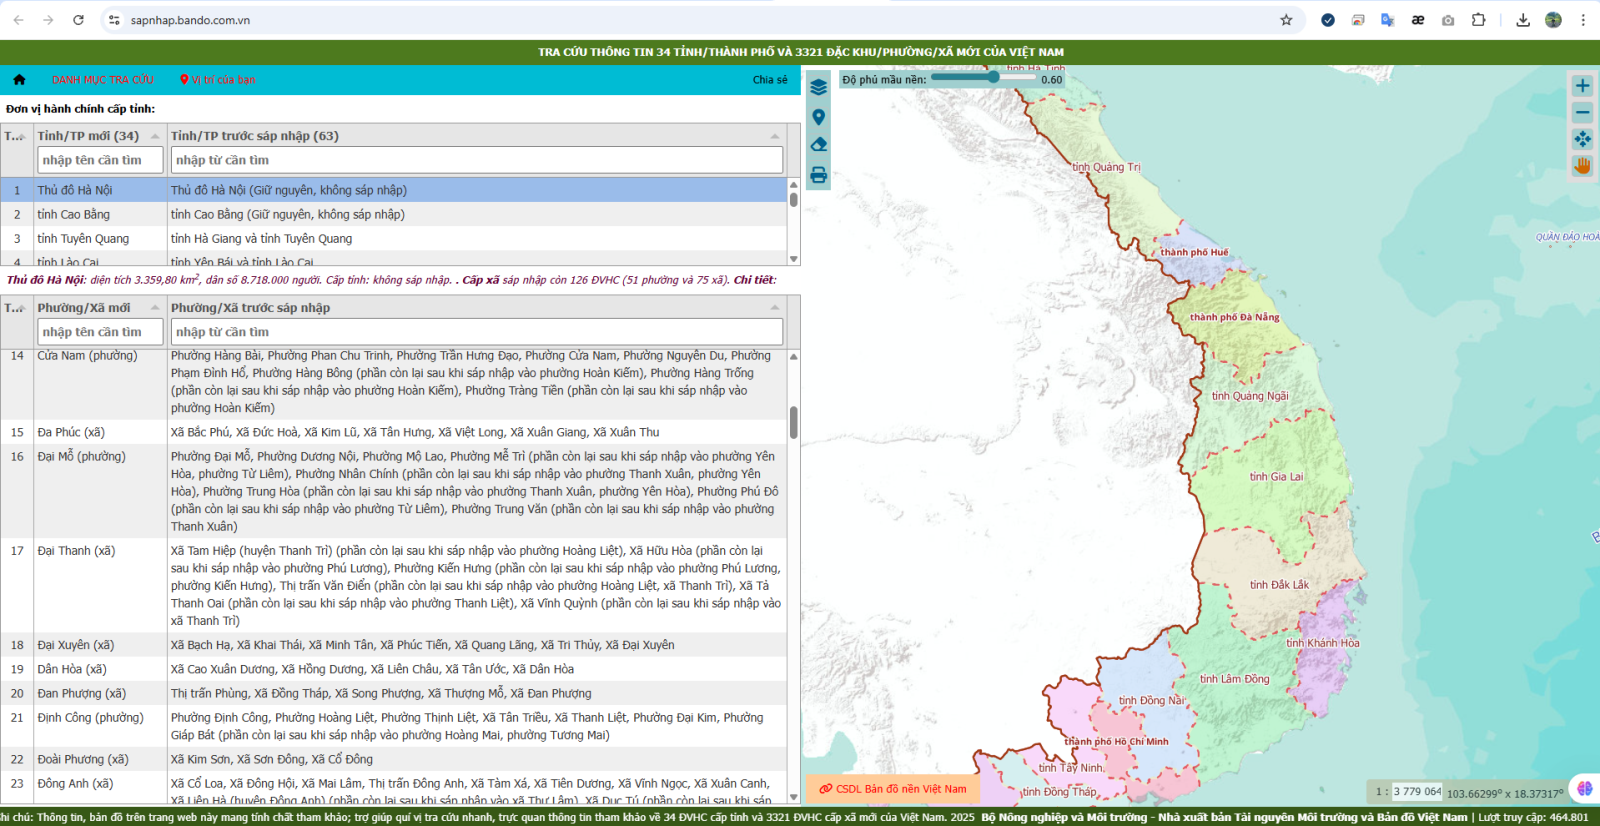Sort by Tỉnh/TP mới (34) column arrow
The width and height of the screenshot is (1600, 826).
[x=155, y=136]
